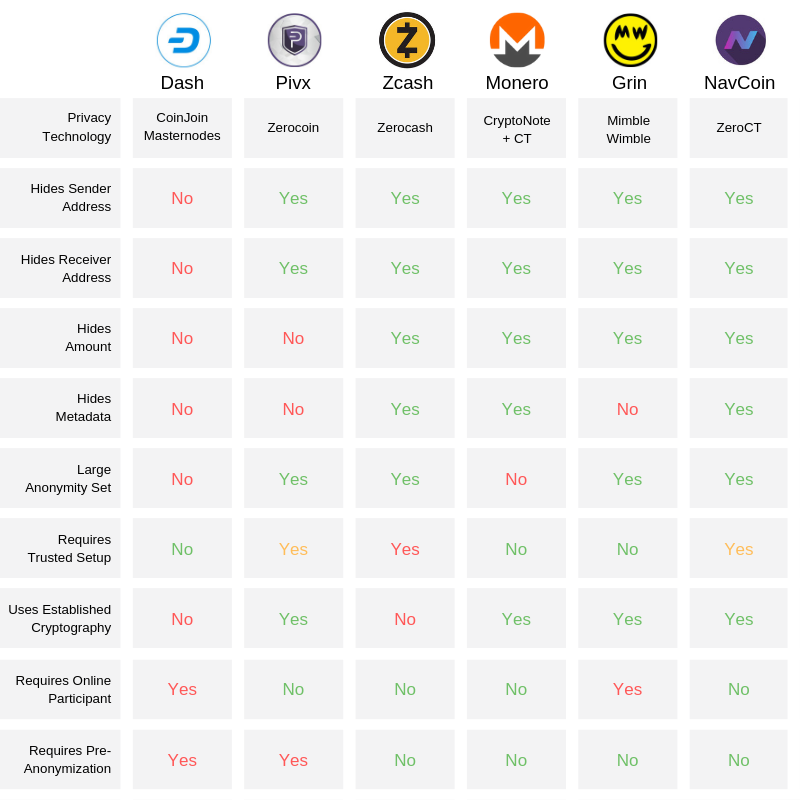This screenshot has height=800, width=800.
Task: Select the Zcash logo icon
Action: [x=406, y=41]
